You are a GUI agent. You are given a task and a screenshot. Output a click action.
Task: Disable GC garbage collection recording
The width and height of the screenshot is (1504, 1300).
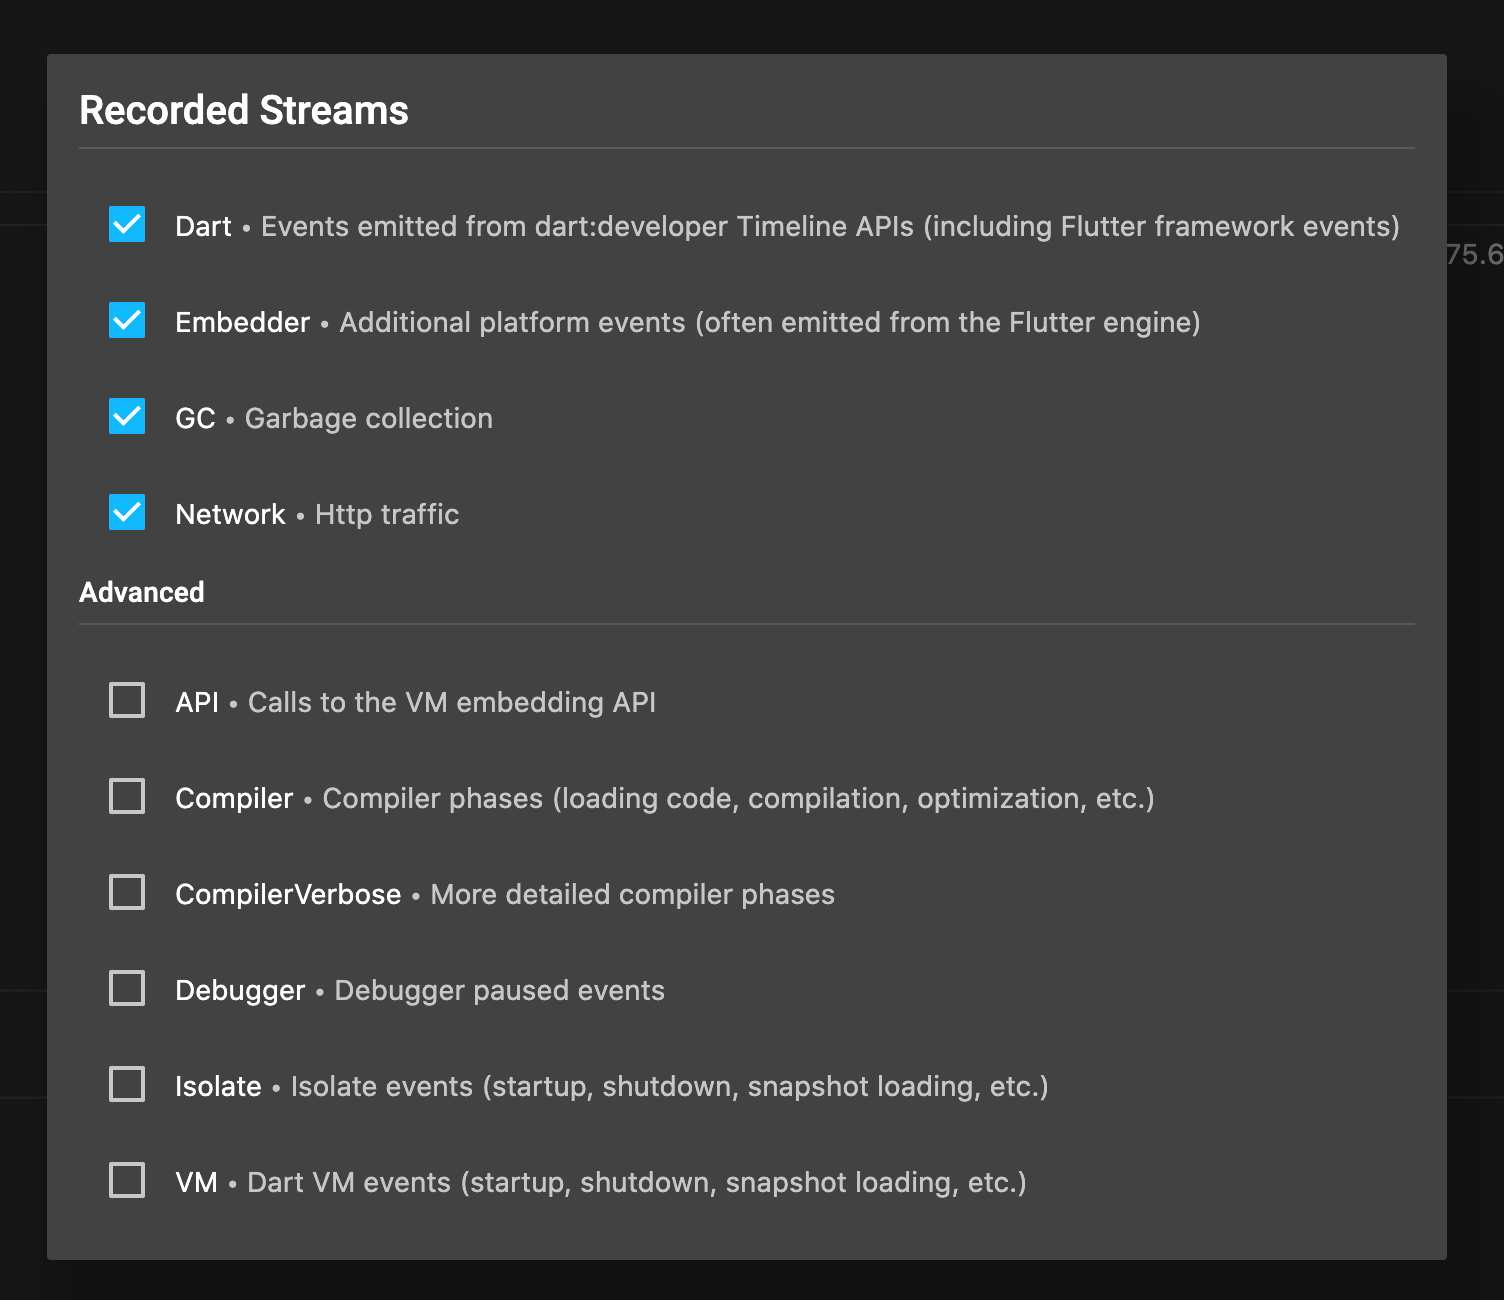[126, 417]
